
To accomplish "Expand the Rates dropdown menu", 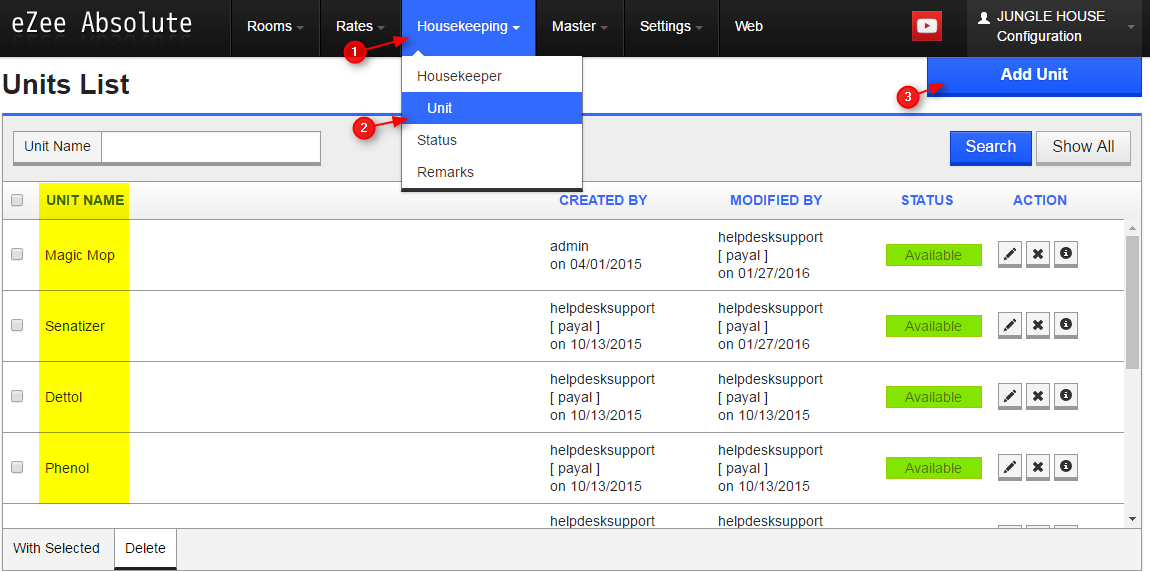I will click(360, 26).
